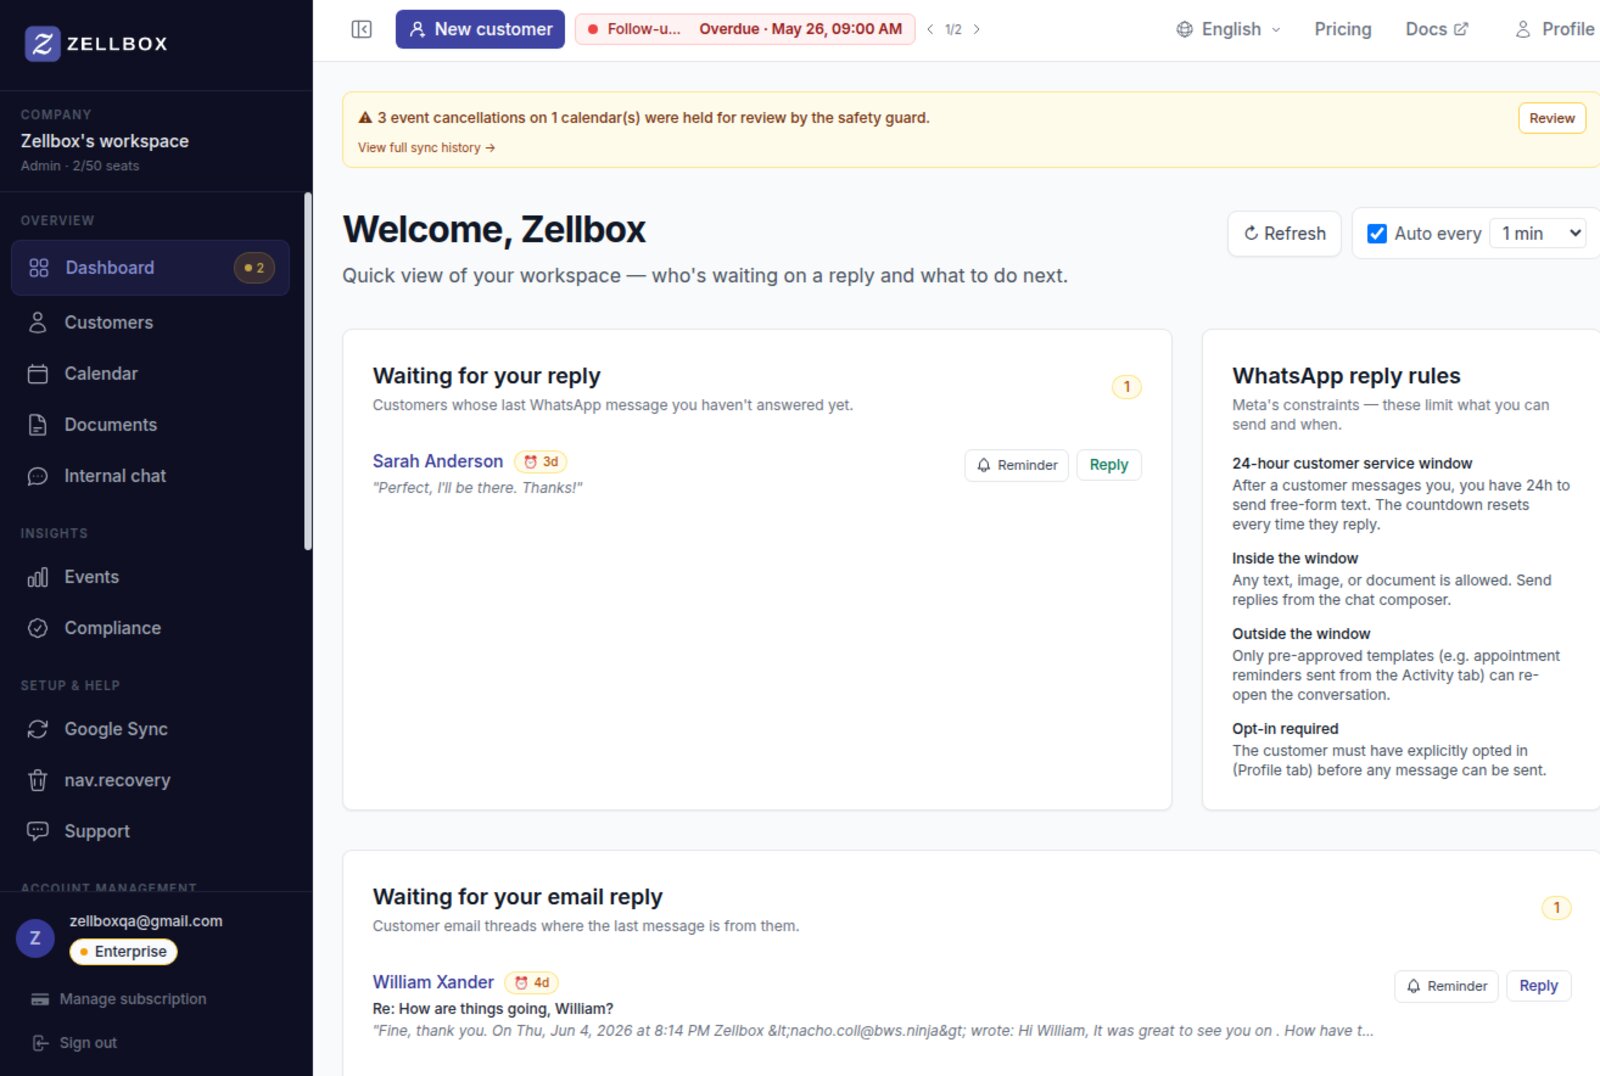Collapse the sidebar with the panel icon
1600x1076 pixels.
click(x=362, y=29)
